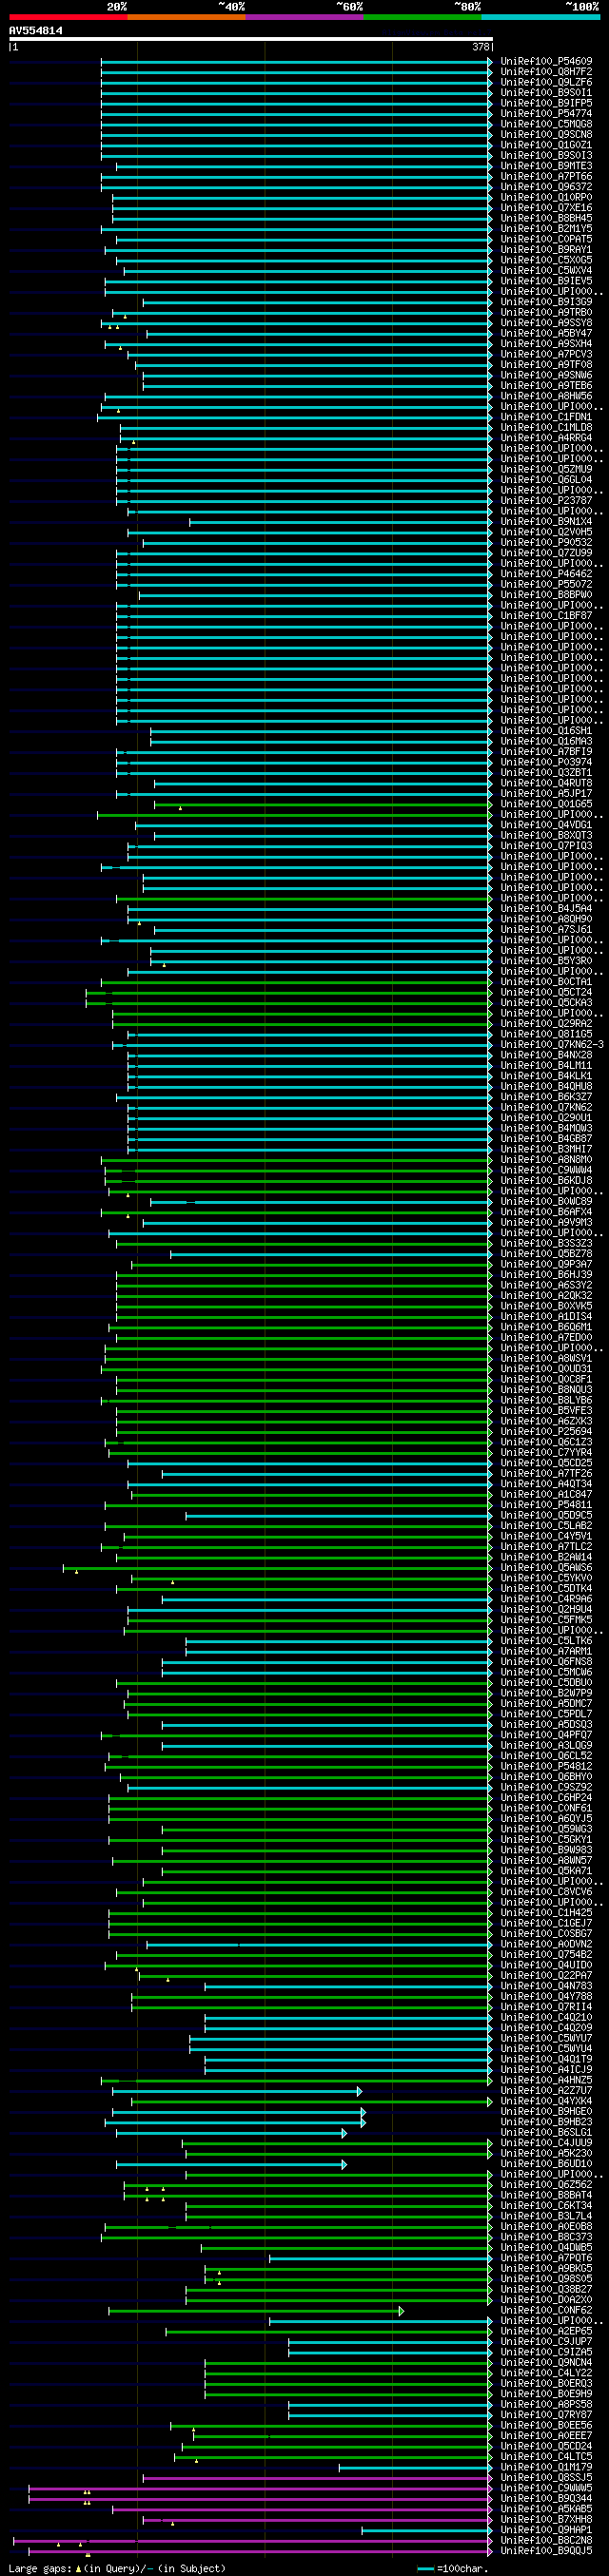
Task: Select hit UniRef100_C6KT34
Action: (x=546, y=2205)
